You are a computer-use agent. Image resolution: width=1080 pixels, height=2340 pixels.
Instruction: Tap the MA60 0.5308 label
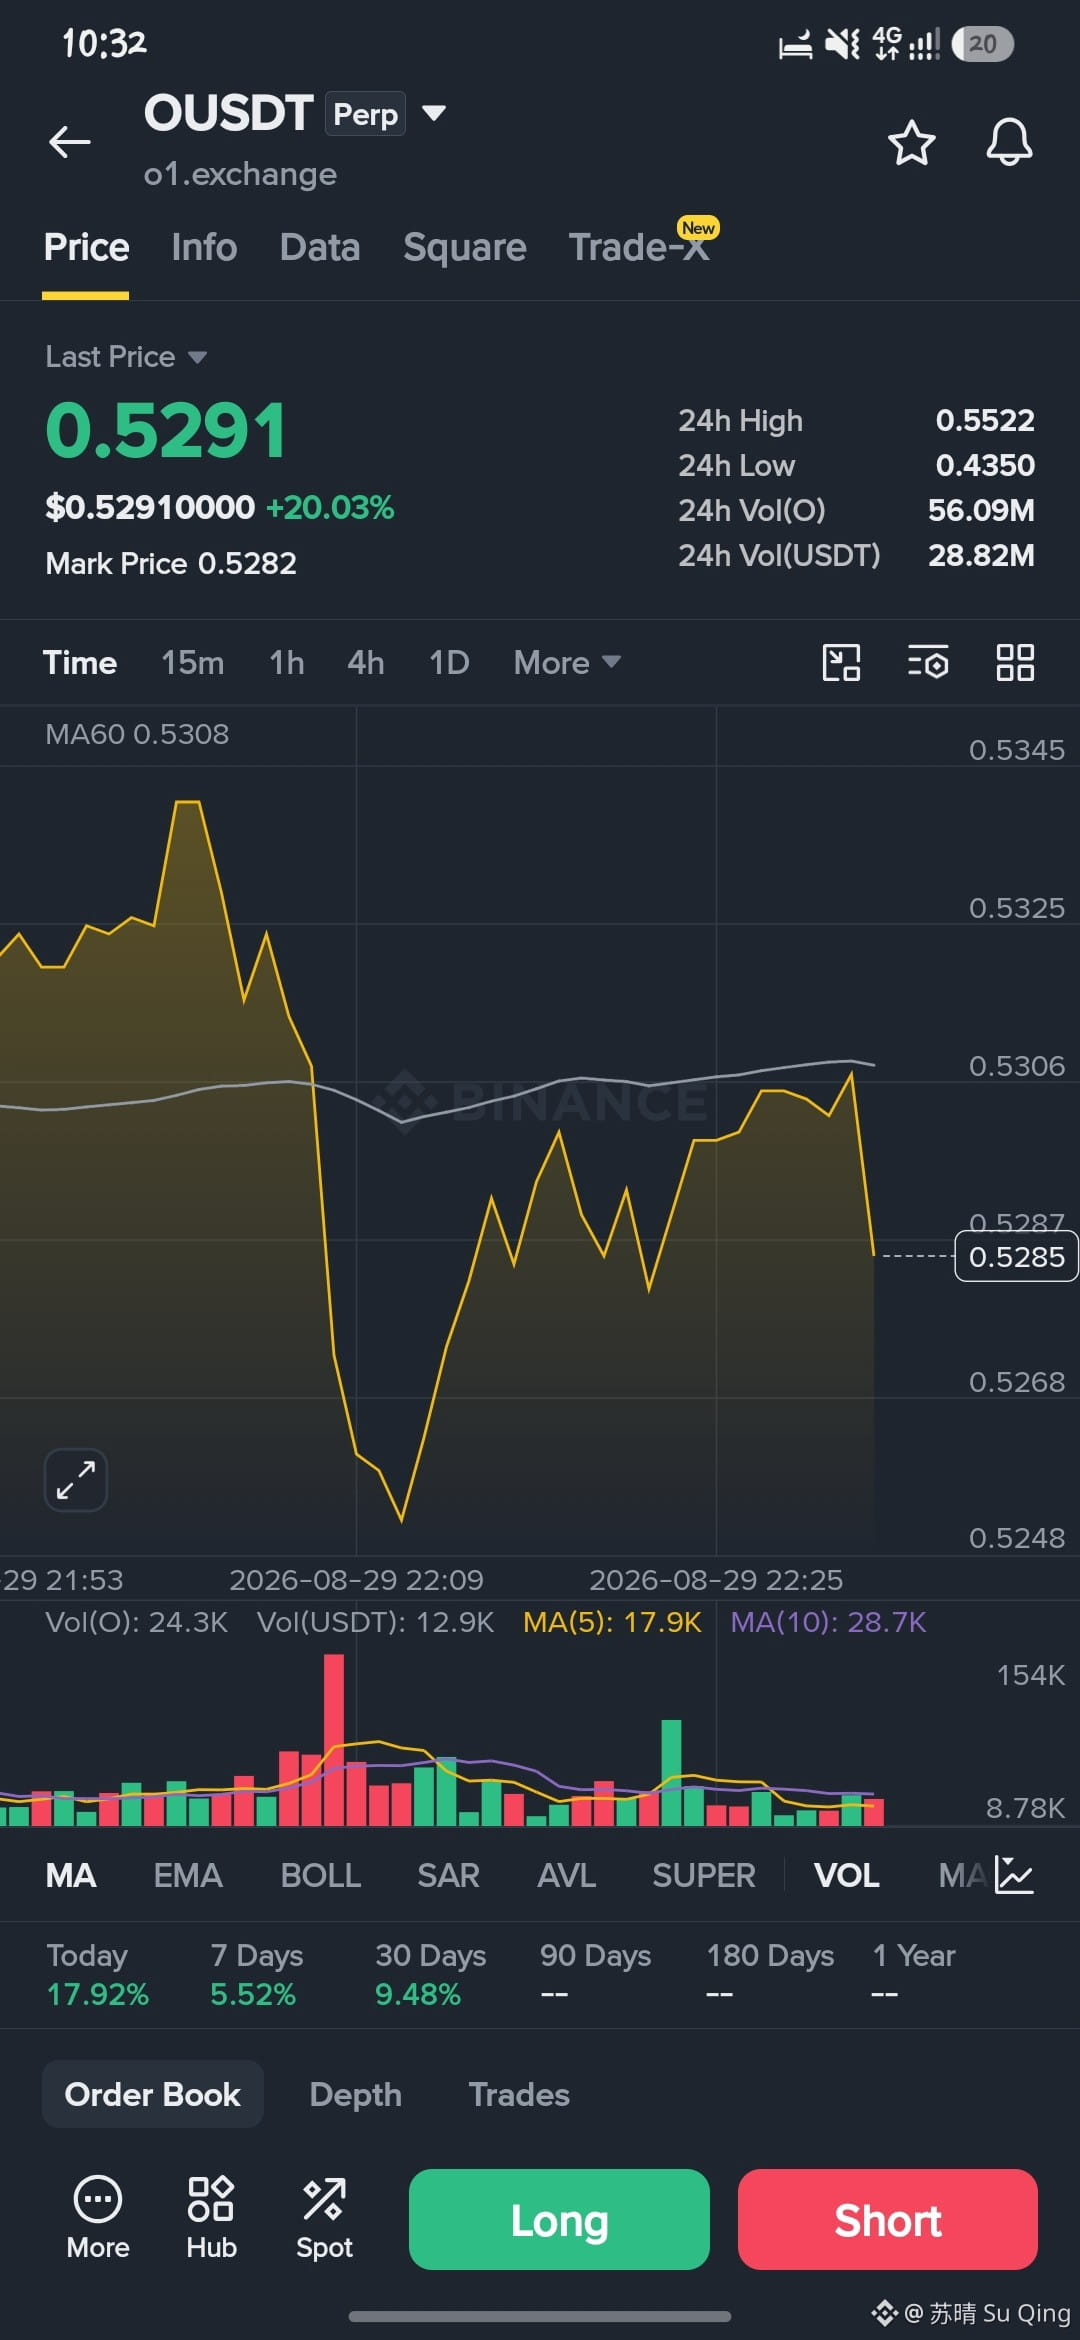click(x=137, y=734)
